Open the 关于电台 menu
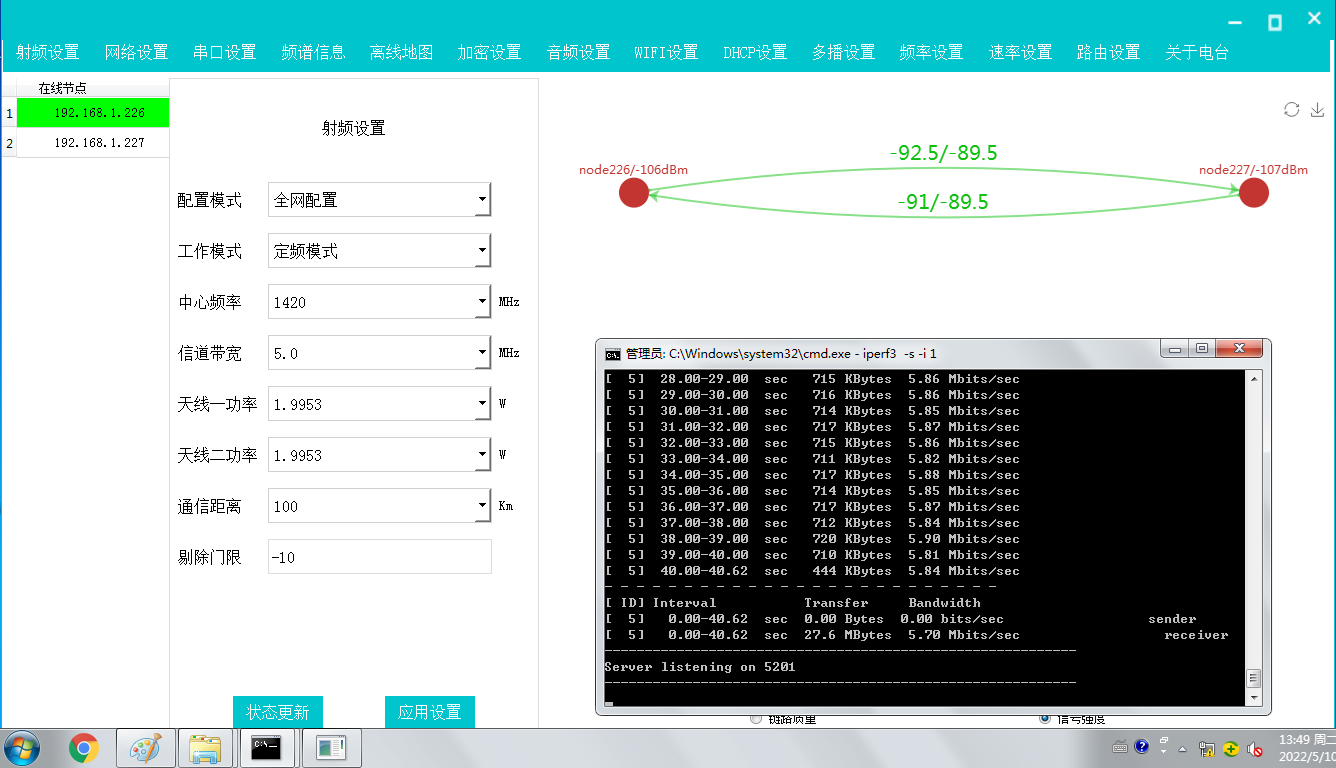The image size is (1336, 768). 1197,53
